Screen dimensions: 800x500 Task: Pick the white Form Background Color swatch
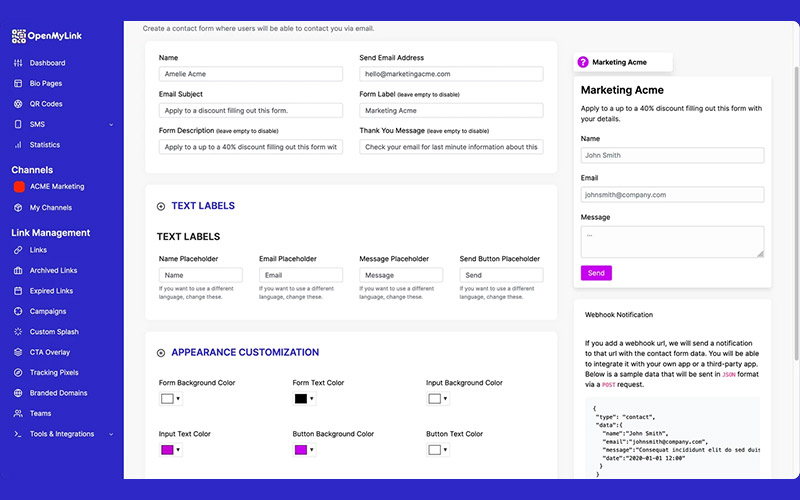[167, 399]
